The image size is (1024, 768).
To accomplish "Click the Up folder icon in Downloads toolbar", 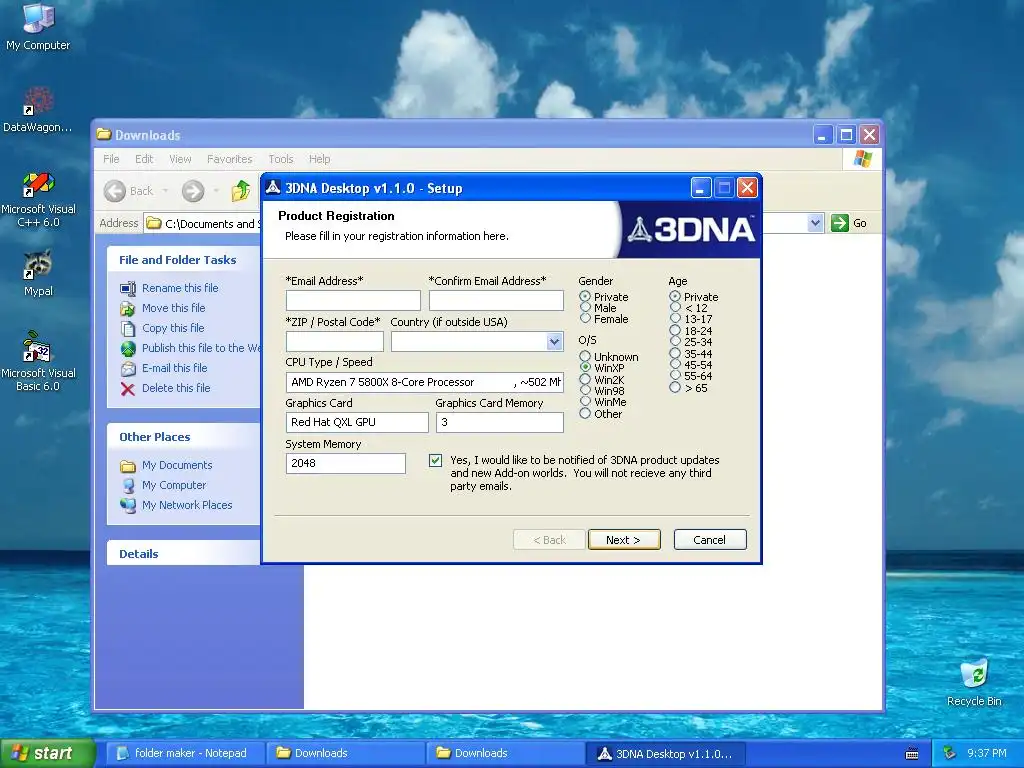I will click(x=240, y=191).
